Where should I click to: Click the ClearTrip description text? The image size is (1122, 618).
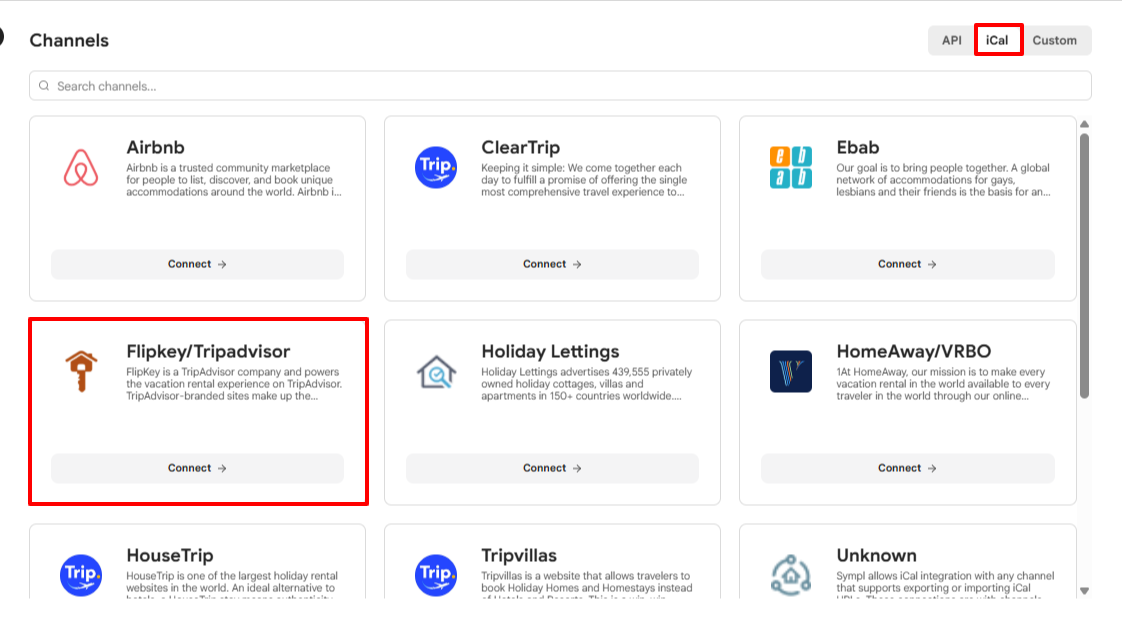584,180
